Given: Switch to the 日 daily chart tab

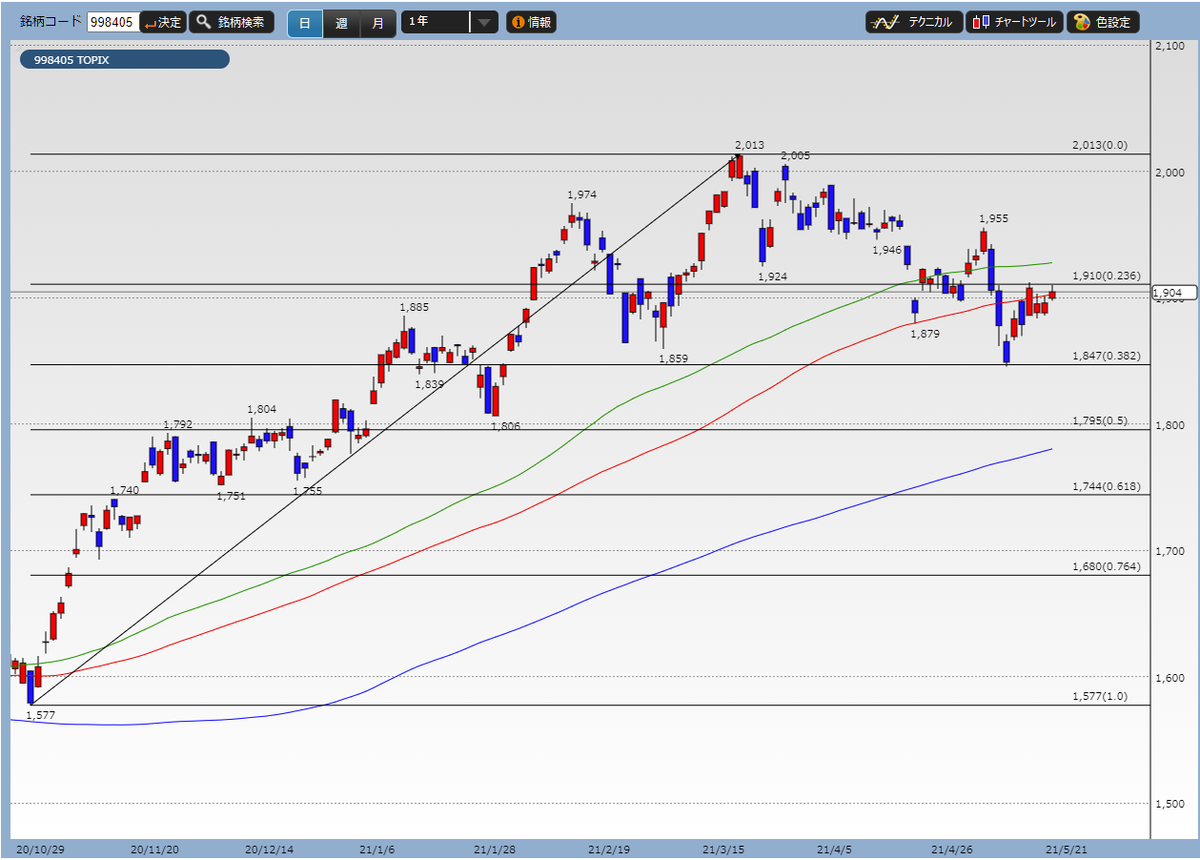Looking at the screenshot, I should pos(305,23).
